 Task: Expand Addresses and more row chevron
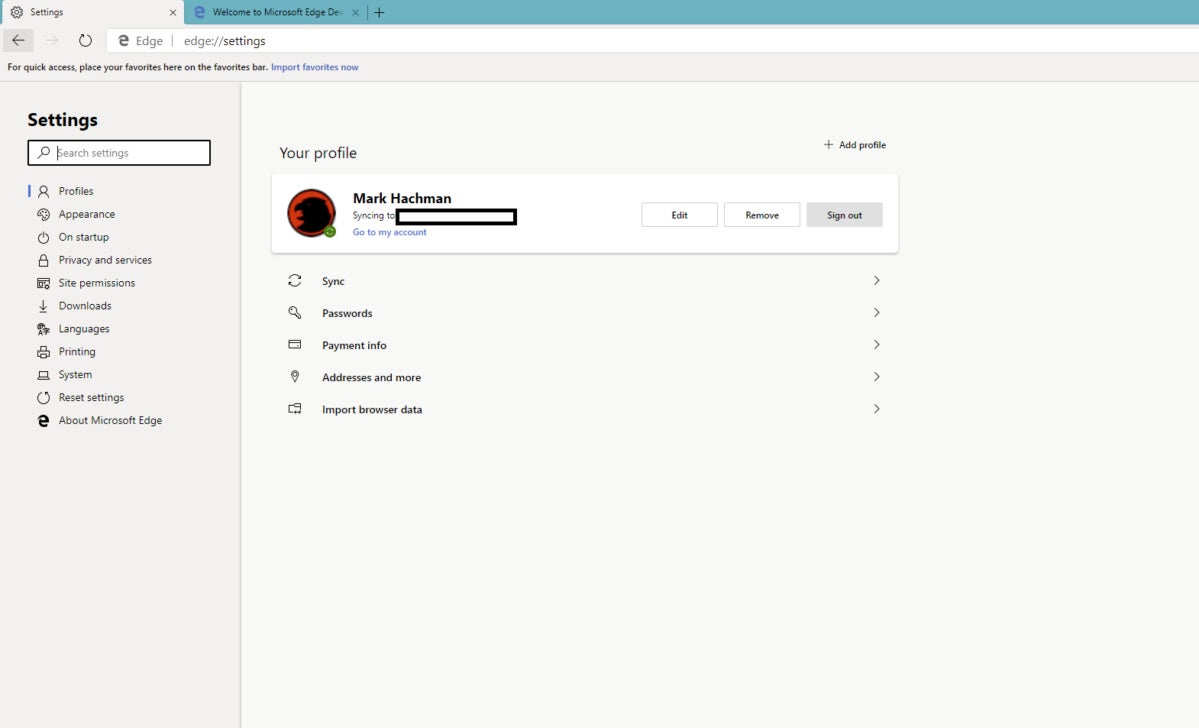pyautogui.click(x=876, y=377)
